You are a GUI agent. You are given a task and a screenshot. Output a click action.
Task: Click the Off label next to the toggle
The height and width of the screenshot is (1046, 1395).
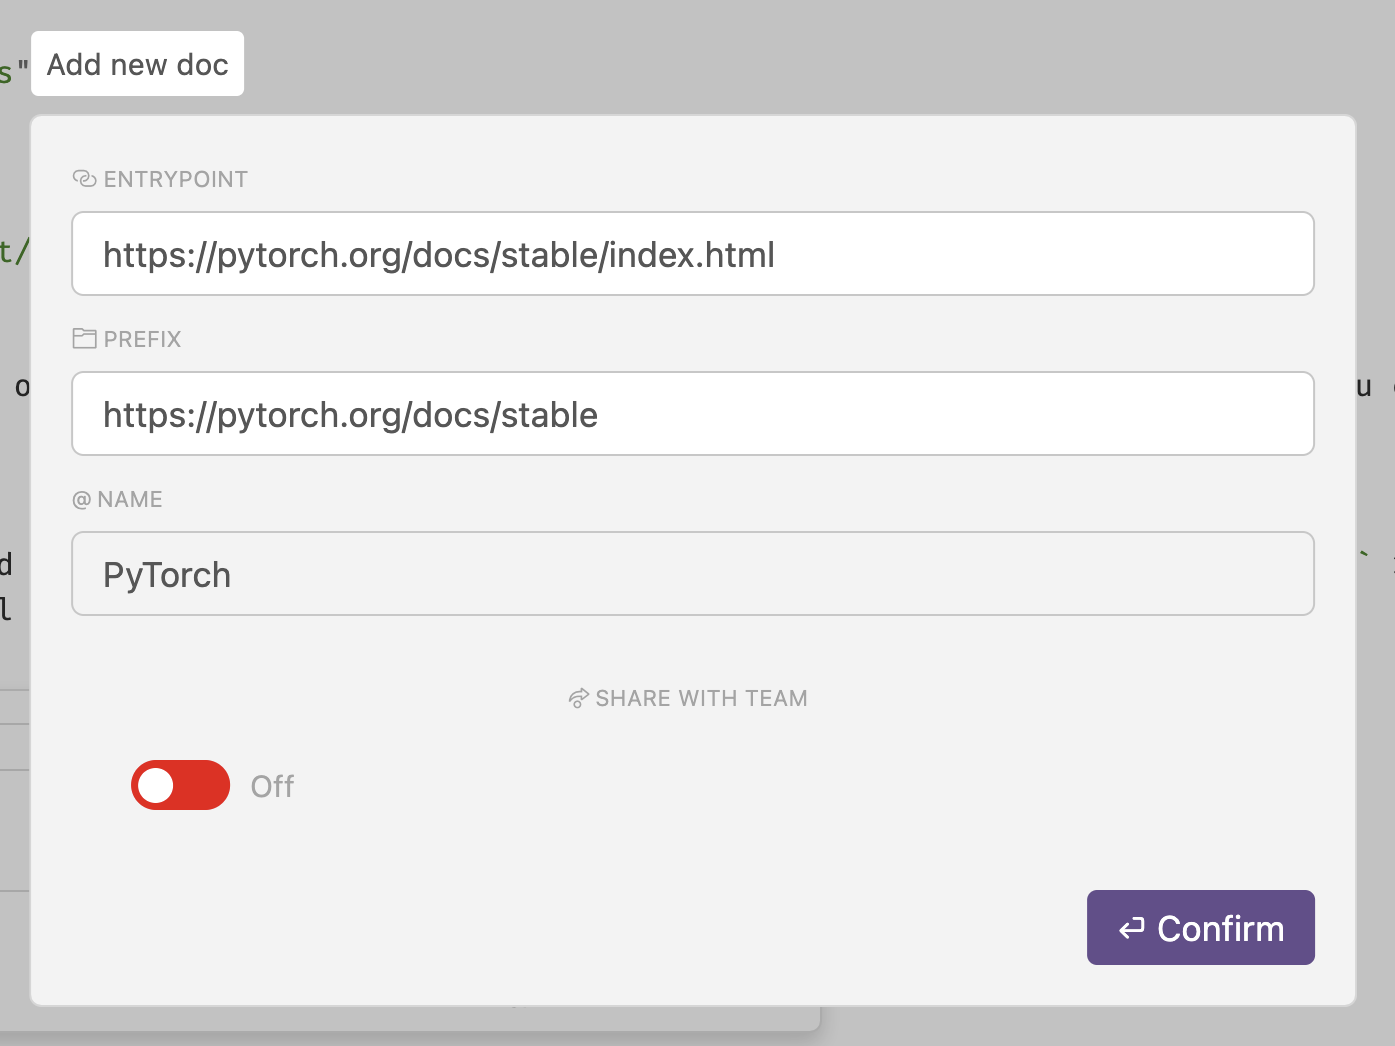272,787
